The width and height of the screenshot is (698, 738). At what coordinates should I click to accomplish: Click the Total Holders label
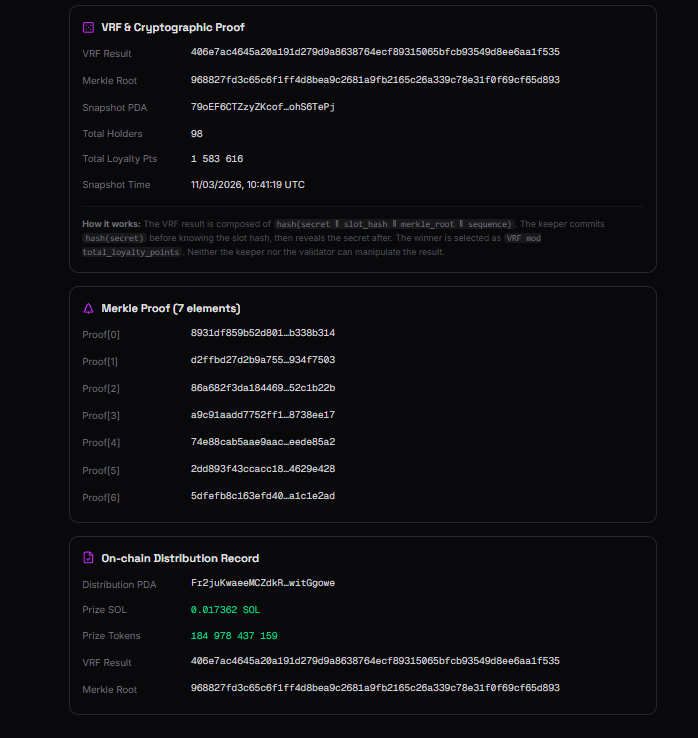112,134
